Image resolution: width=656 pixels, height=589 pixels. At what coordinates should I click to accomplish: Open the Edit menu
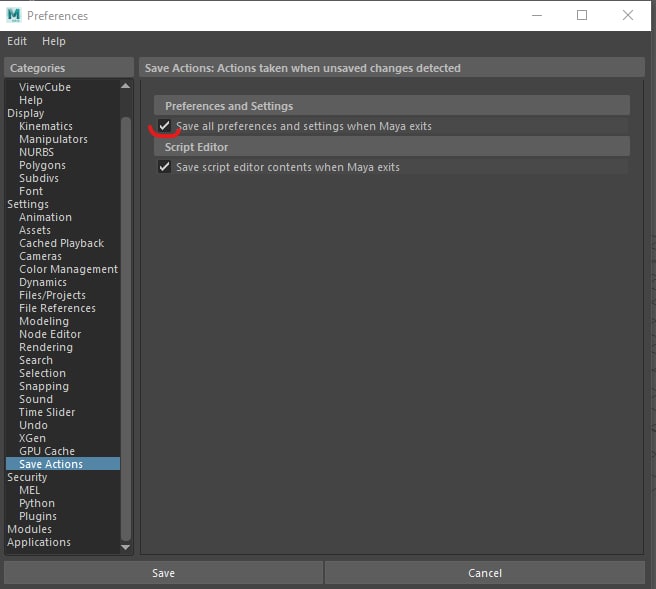click(17, 41)
